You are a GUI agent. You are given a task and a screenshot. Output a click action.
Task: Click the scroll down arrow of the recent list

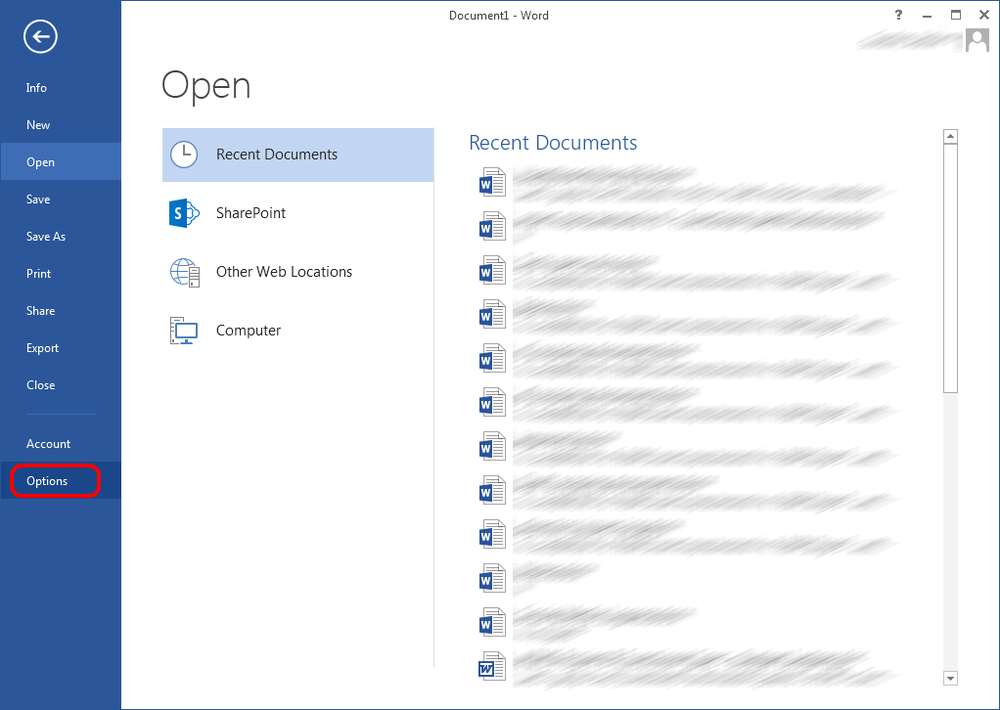click(x=950, y=678)
